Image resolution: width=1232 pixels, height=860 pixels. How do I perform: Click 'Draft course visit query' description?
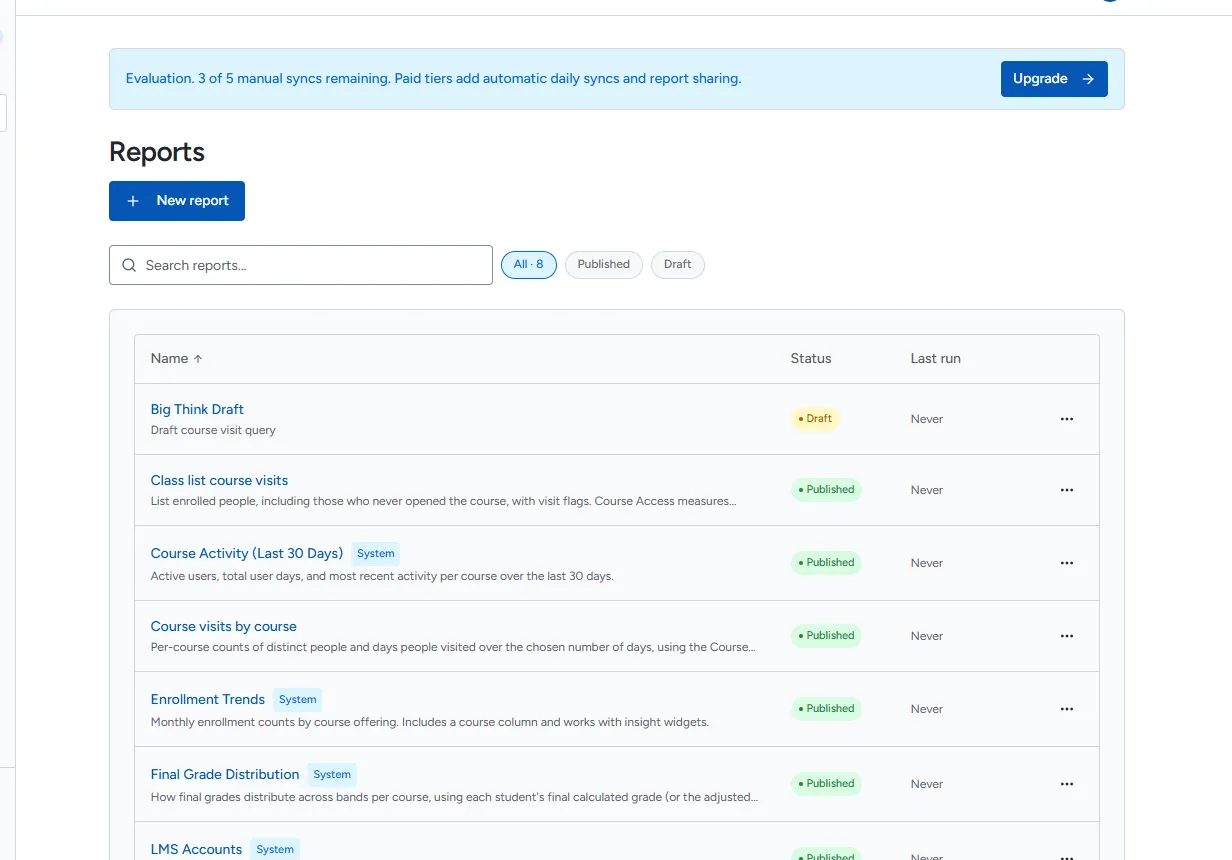point(213,430)
